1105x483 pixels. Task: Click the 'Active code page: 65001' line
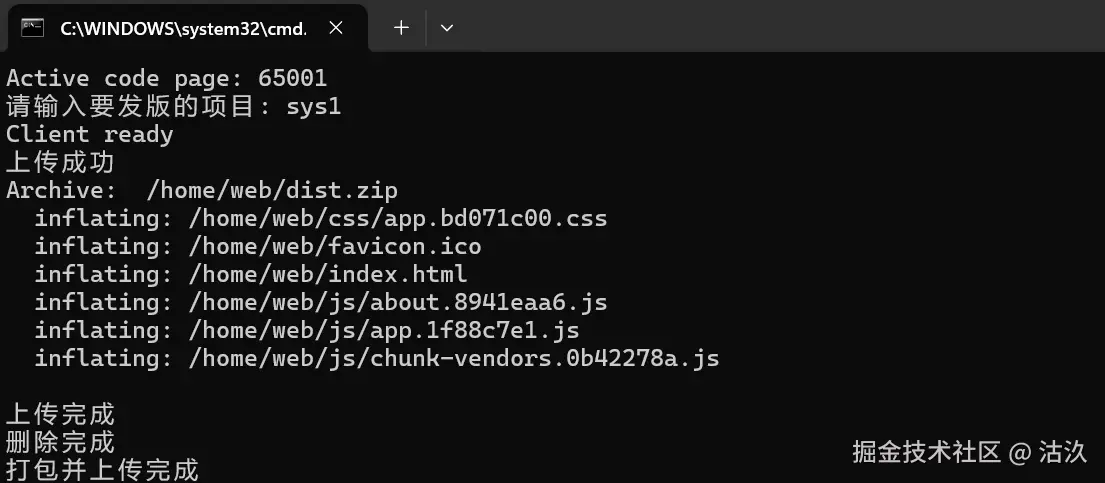(166, 78)
